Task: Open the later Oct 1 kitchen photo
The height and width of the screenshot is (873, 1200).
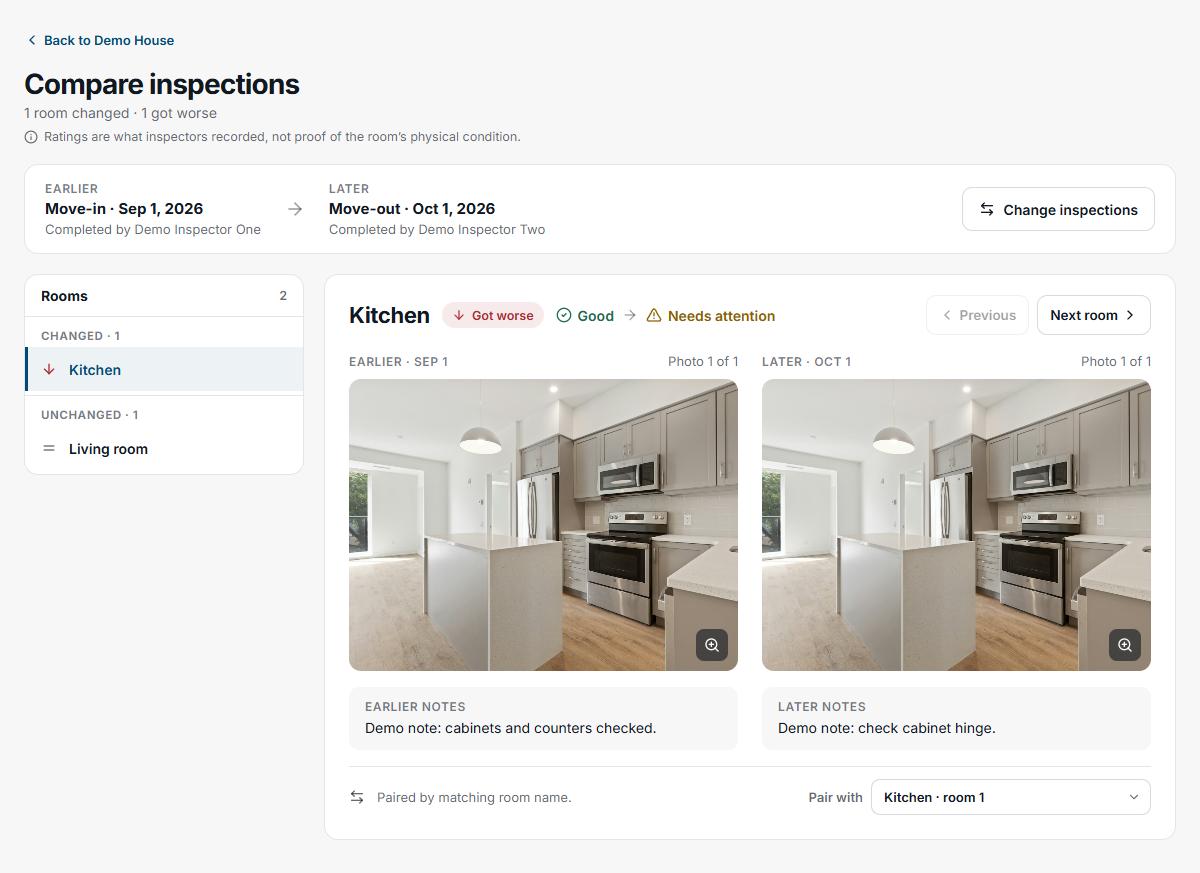Action: click(x=956, y=525)
